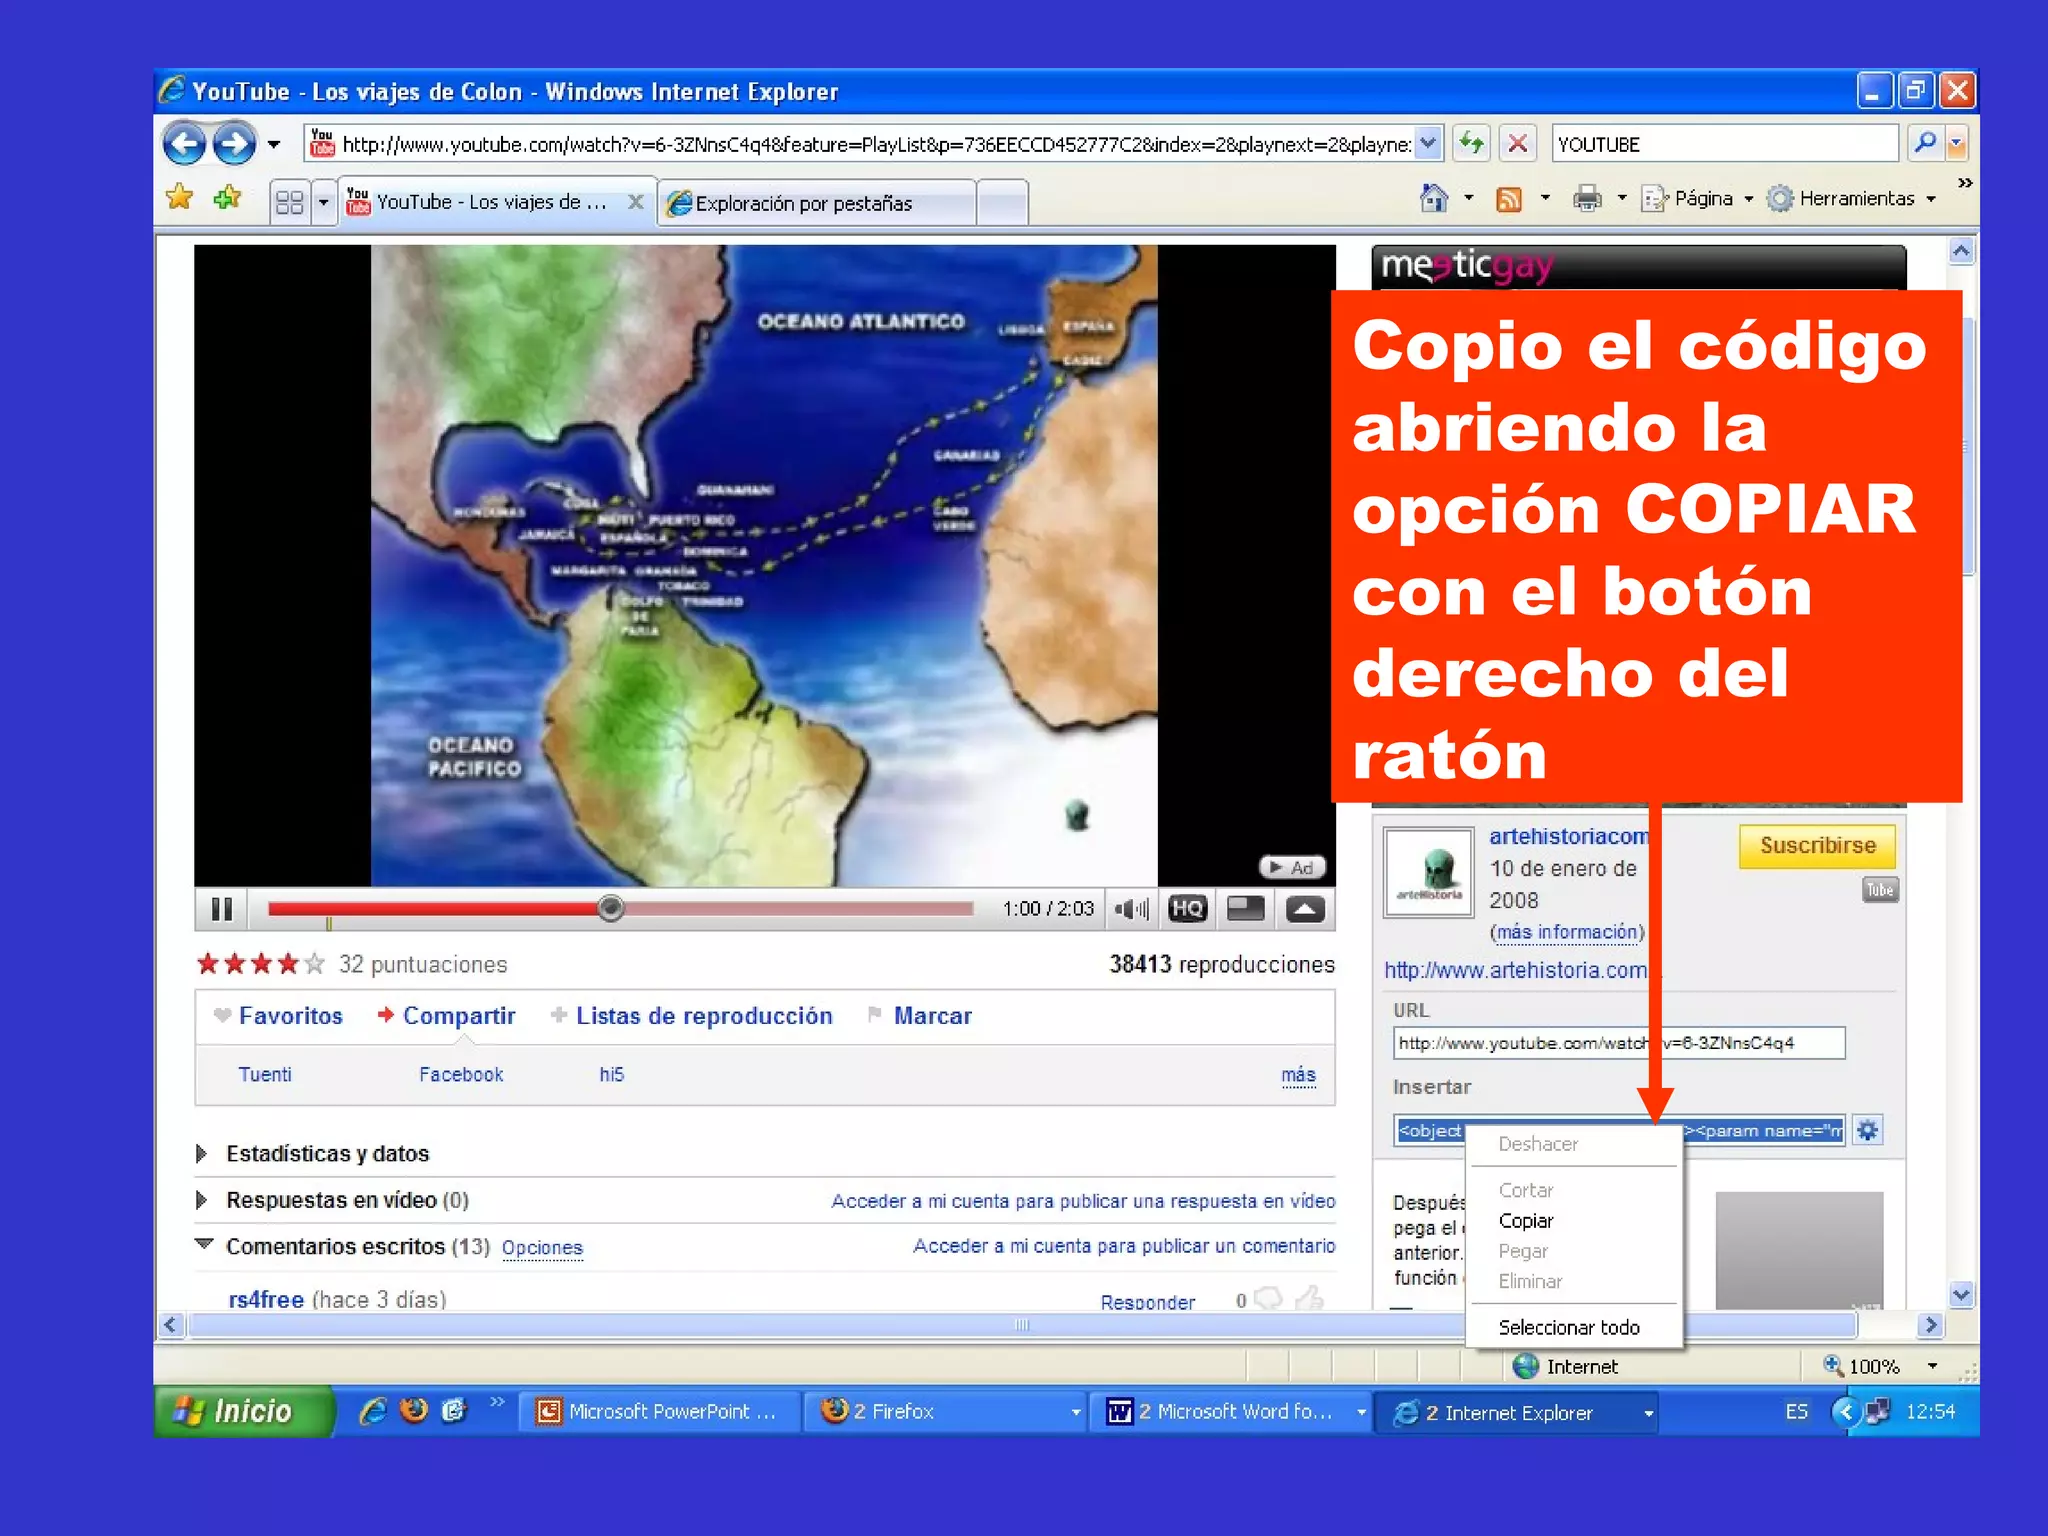The height and width of the screenshot is (1536, 2048).
Task: Mute the video volume icon
Action: (1131, 909)
